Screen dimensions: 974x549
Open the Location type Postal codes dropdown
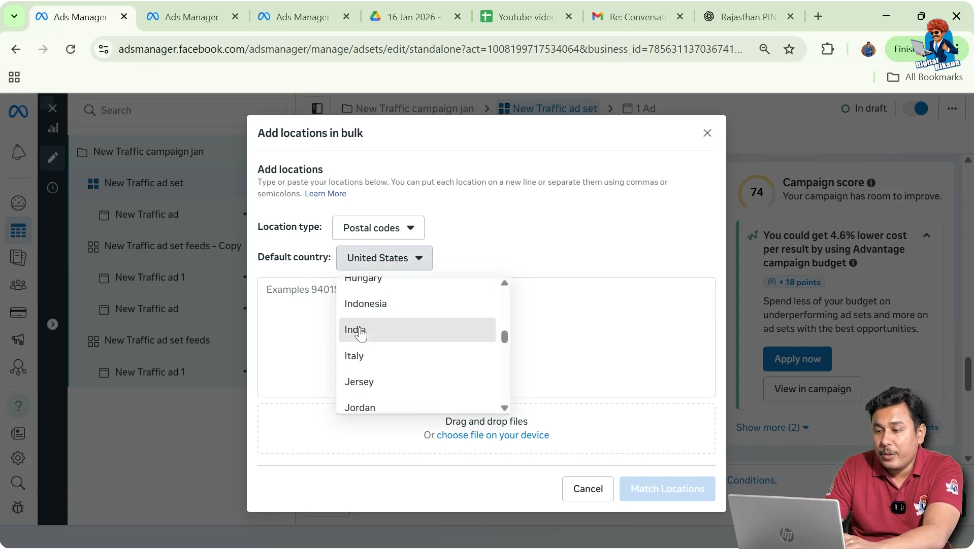click(x=378, y=228)
